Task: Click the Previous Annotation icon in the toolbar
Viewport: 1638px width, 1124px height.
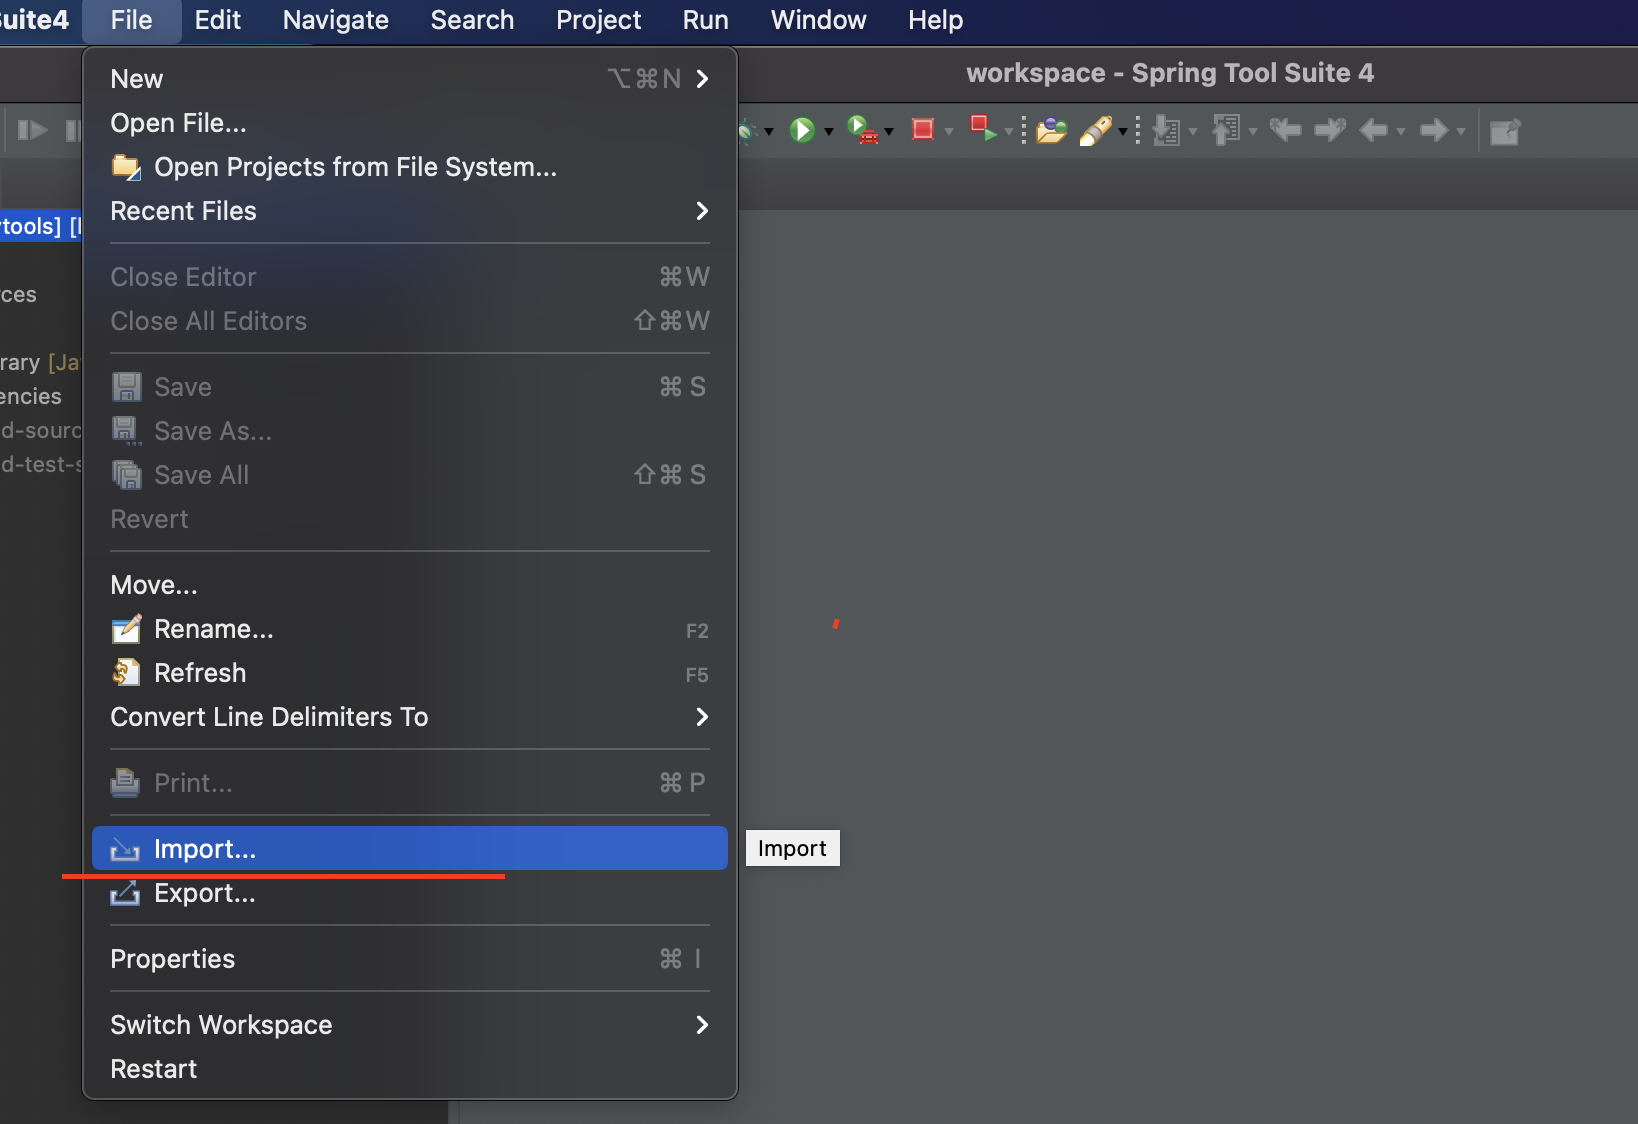Action: pos(1226,130)
